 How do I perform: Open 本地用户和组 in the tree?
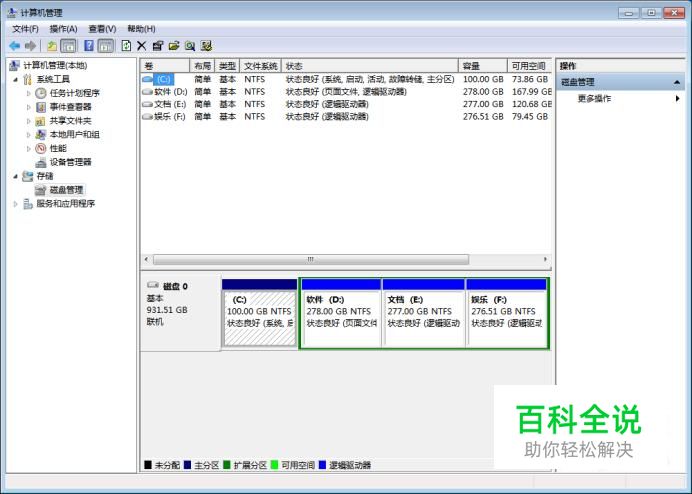[74, 134]
